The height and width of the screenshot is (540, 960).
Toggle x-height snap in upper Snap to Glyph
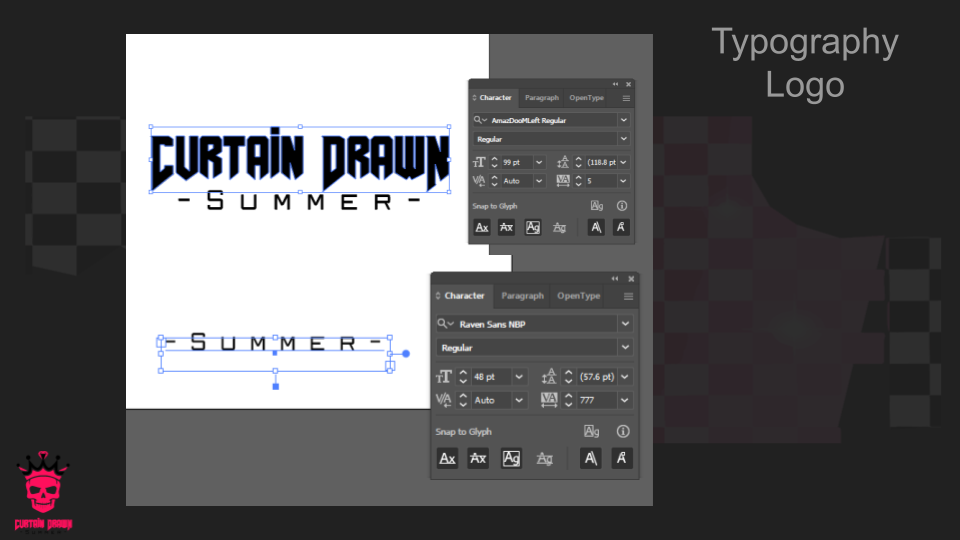click(506, 227)
